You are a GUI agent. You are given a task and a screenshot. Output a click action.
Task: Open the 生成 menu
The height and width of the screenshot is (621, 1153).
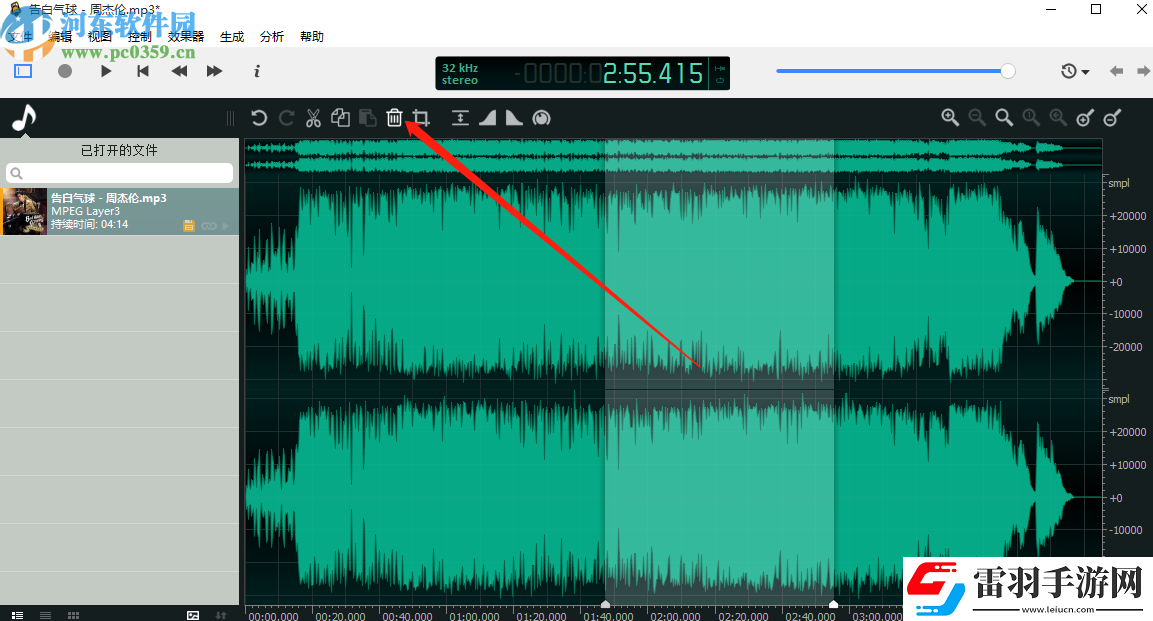click(232, 37)
